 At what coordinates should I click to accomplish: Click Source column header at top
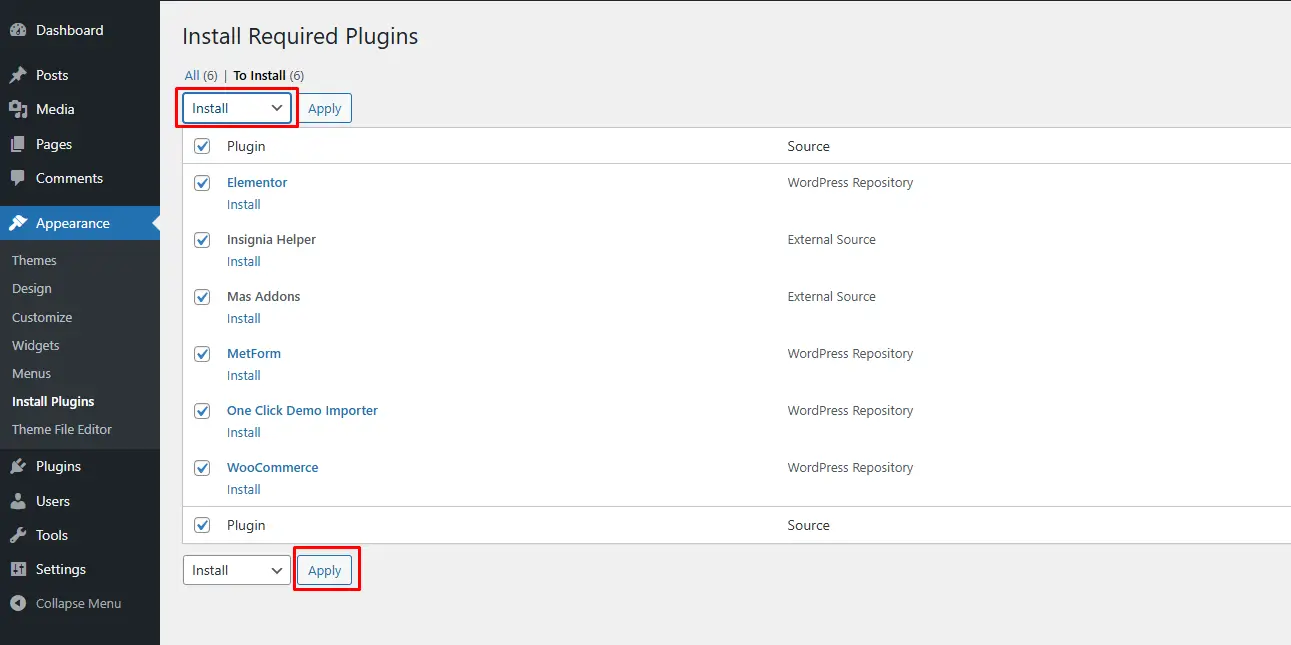point(808,146)
